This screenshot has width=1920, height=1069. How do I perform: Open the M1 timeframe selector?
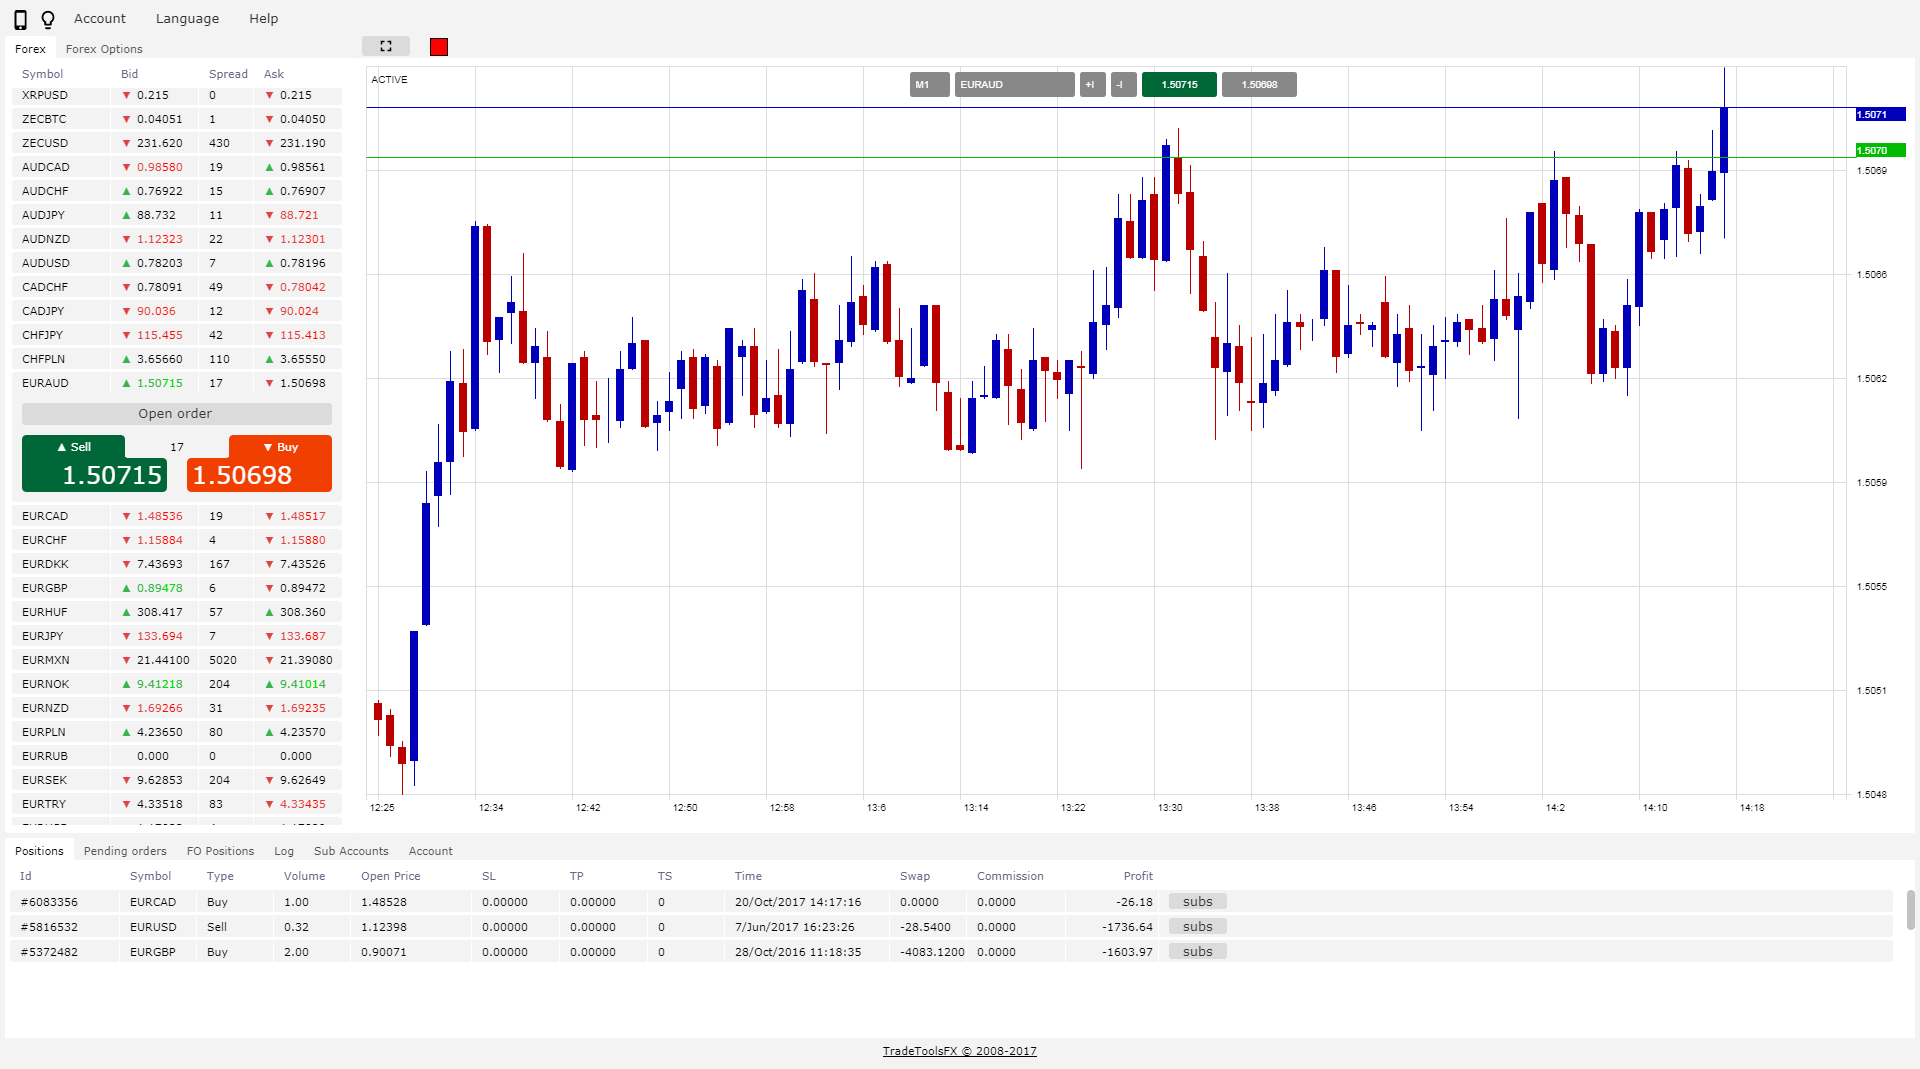929,85
